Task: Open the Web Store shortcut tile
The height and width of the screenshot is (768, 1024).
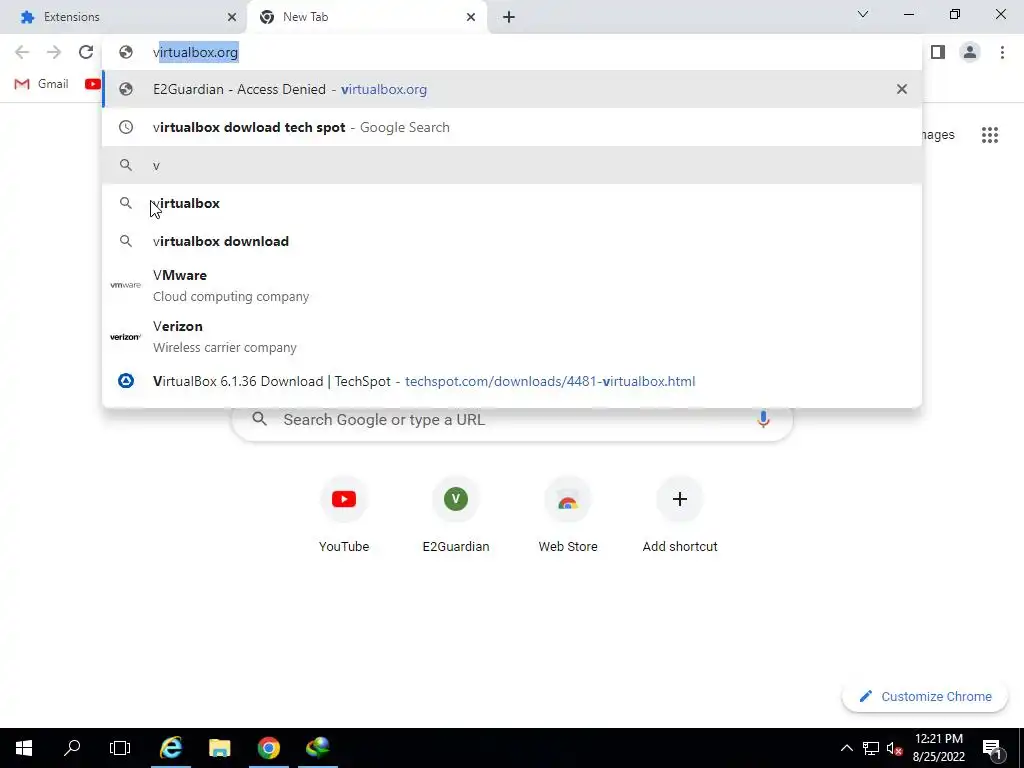Action: [x=568, y=515]
